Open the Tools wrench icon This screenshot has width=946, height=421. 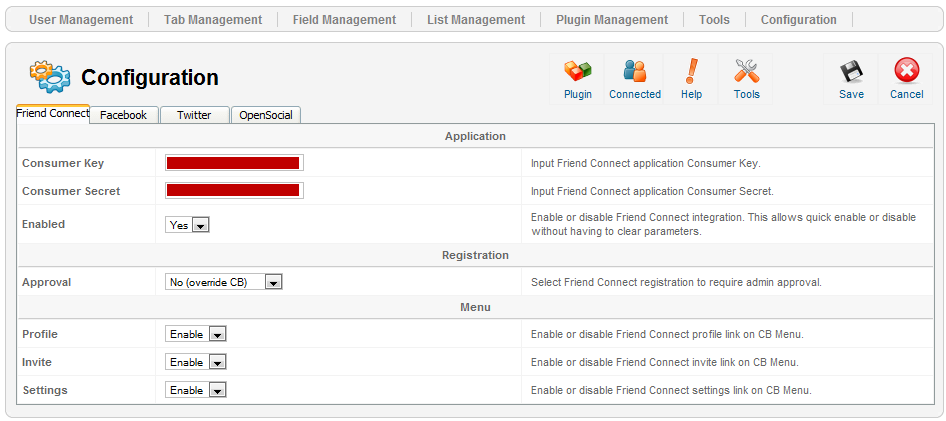(746, 72)
